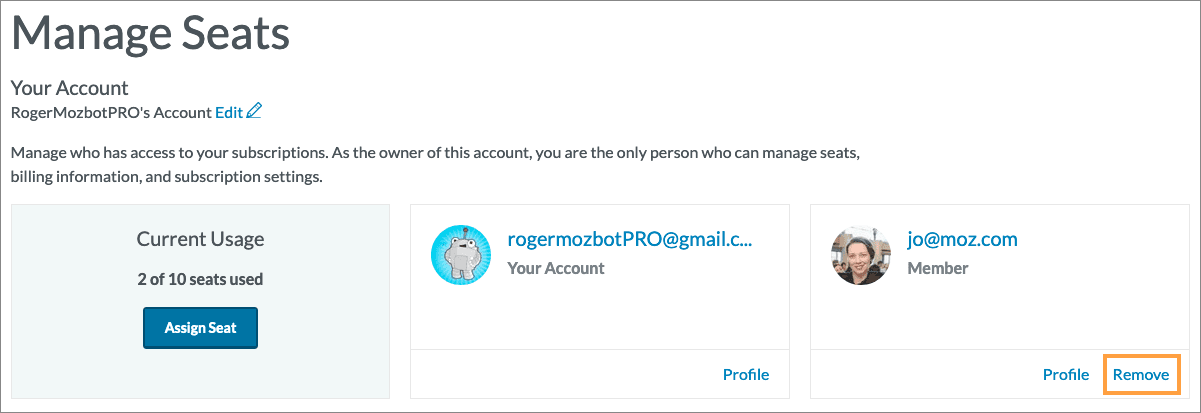Open Profile for the rogermozbotPRO account
Screen dimensions: 1201x413
pyautogui.click(x=746, y=375)
